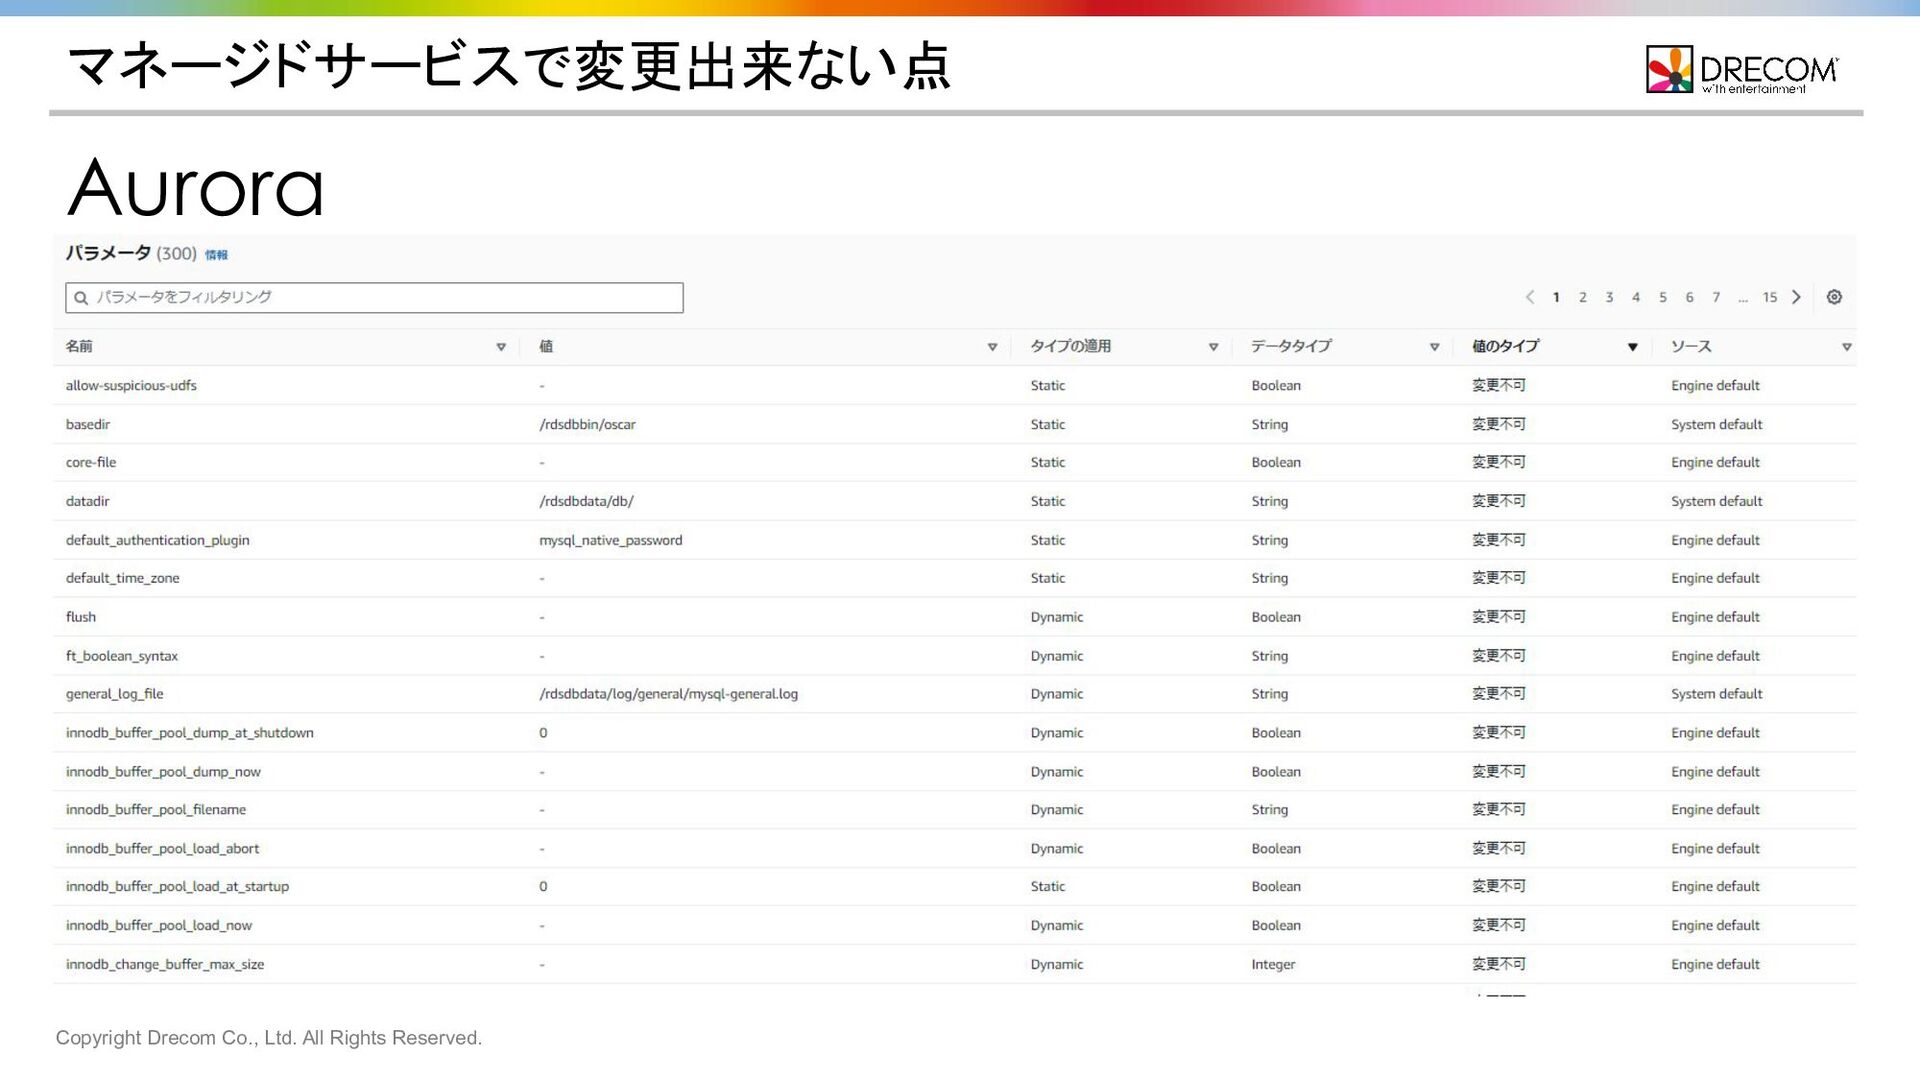Go to the next page with right chevron
1920x1080 pixels.
click(1796, 297)
